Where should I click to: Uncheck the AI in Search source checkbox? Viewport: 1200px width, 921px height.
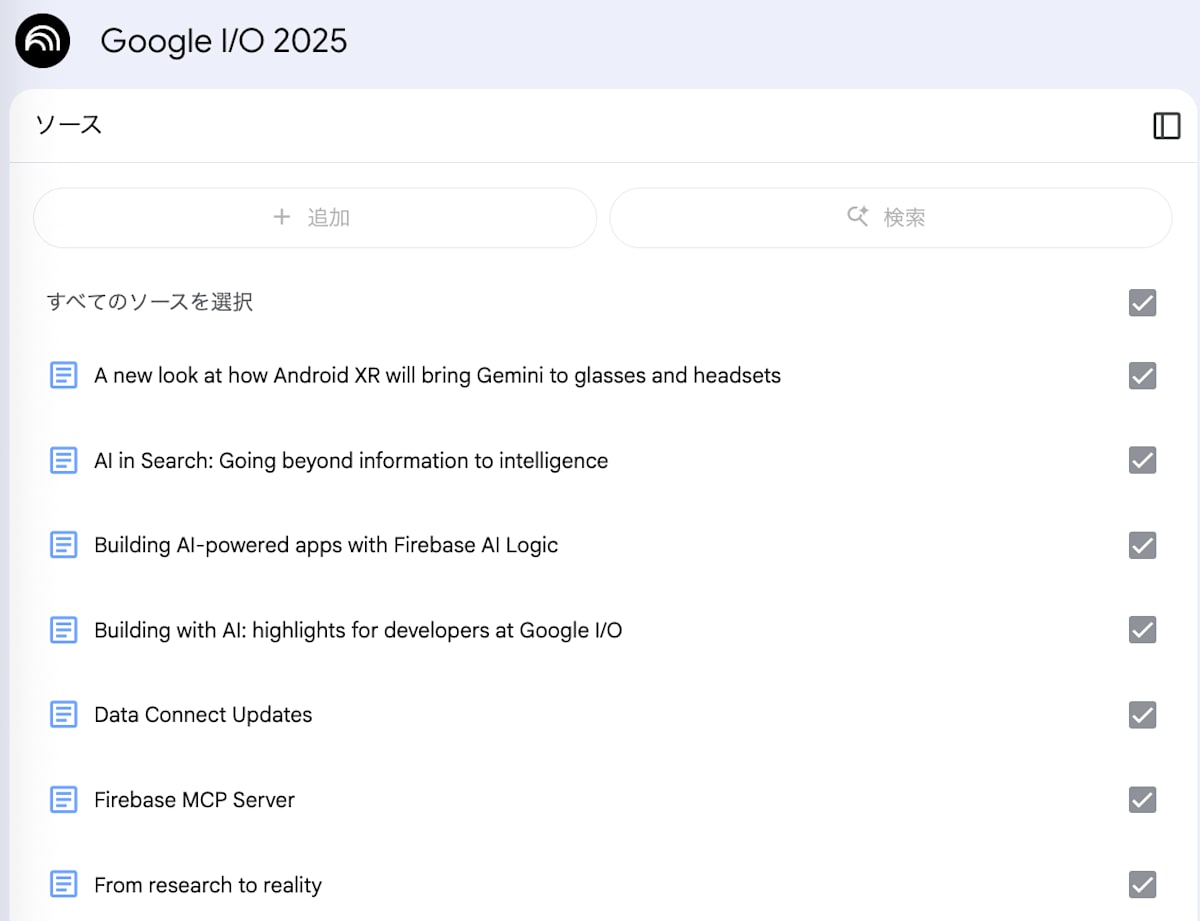coord(1142,460)
